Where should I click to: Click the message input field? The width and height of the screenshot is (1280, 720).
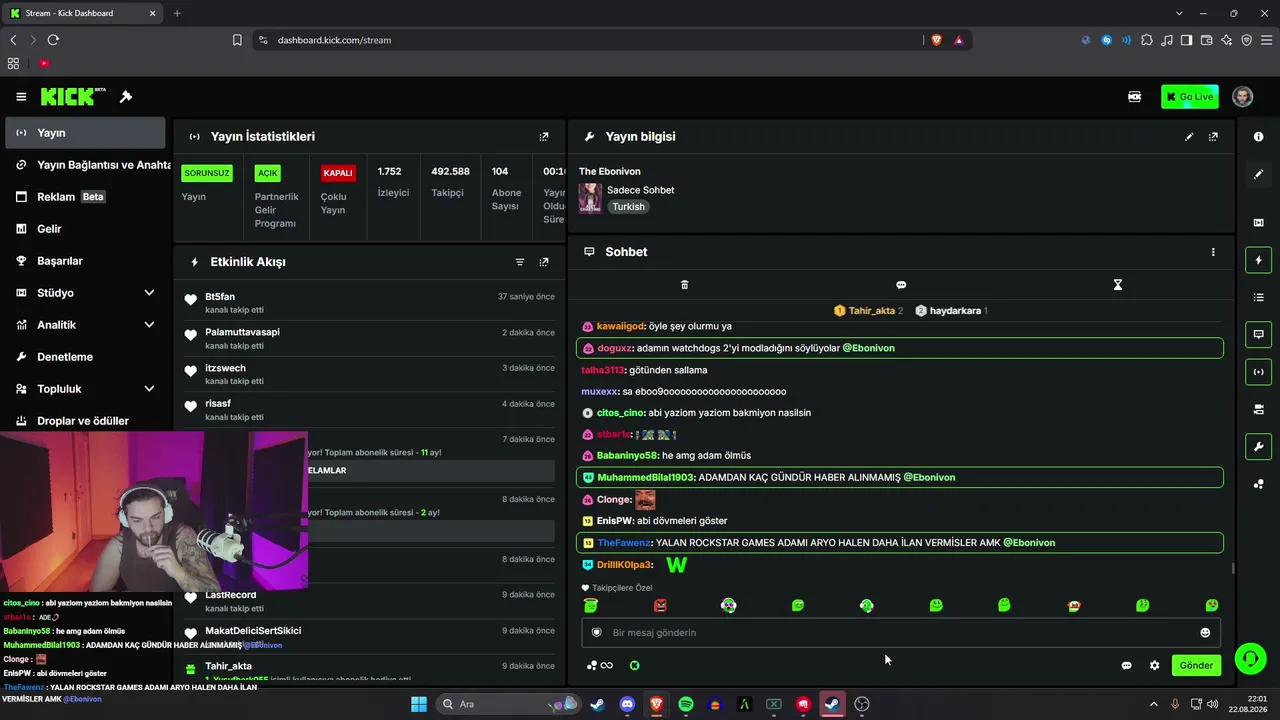coord(901,633)
